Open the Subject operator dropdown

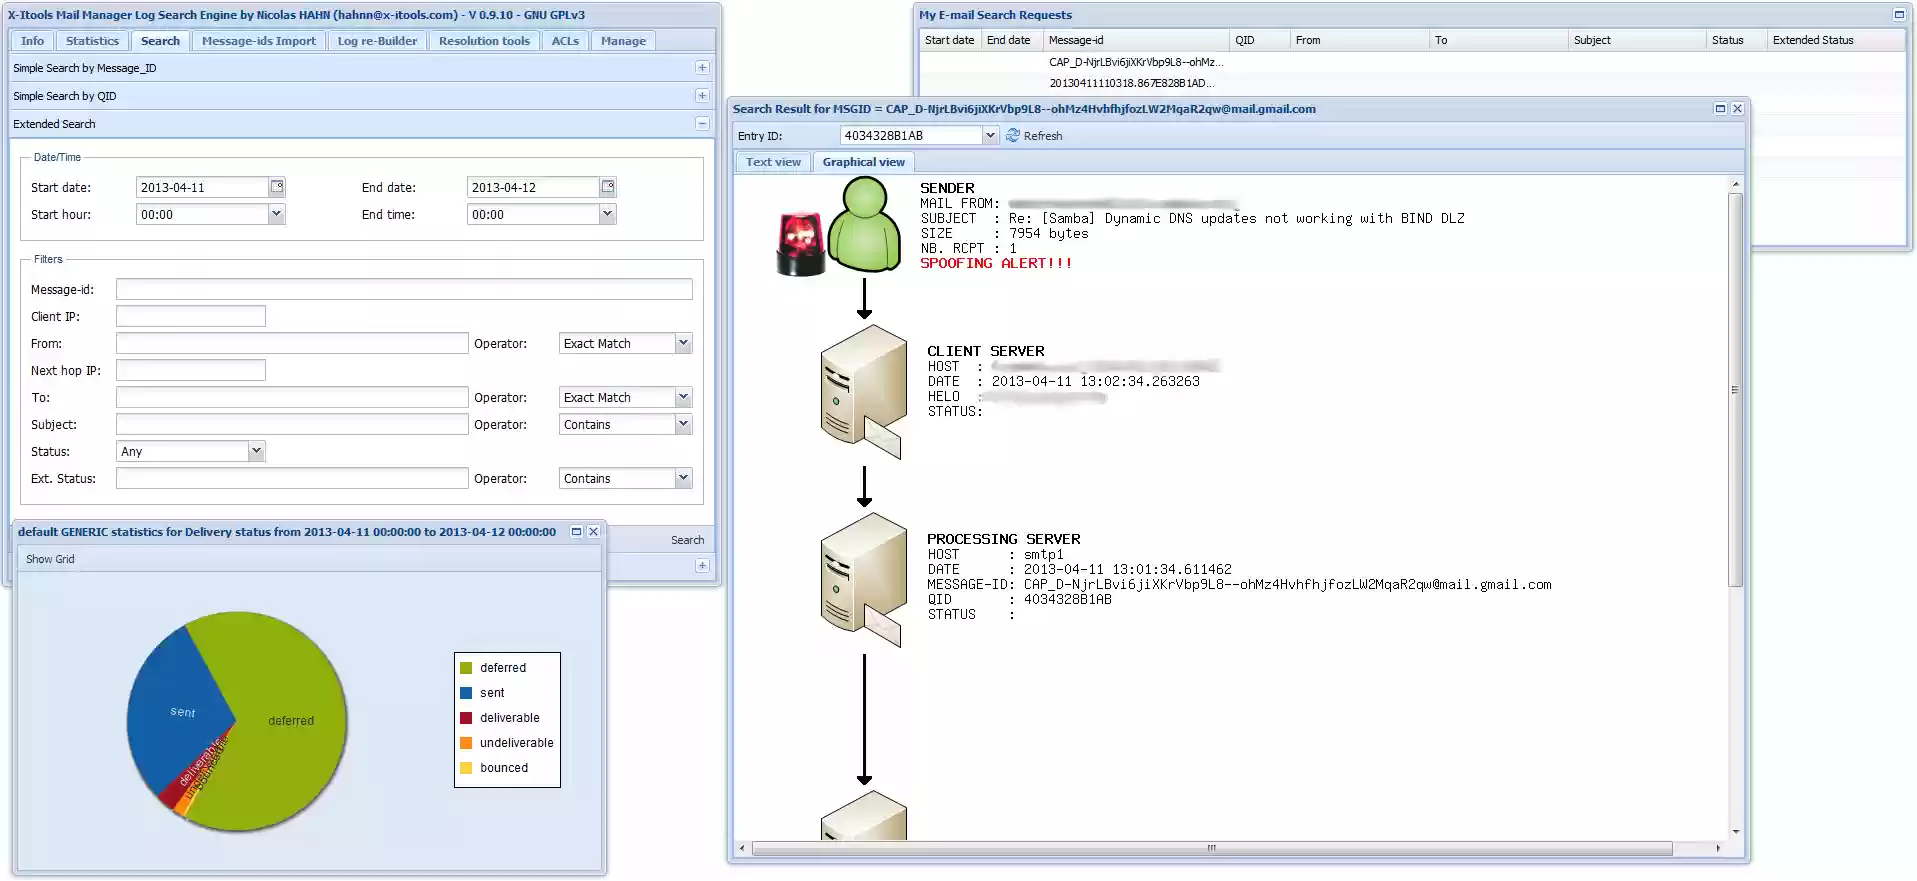click(x=684, y=424)
